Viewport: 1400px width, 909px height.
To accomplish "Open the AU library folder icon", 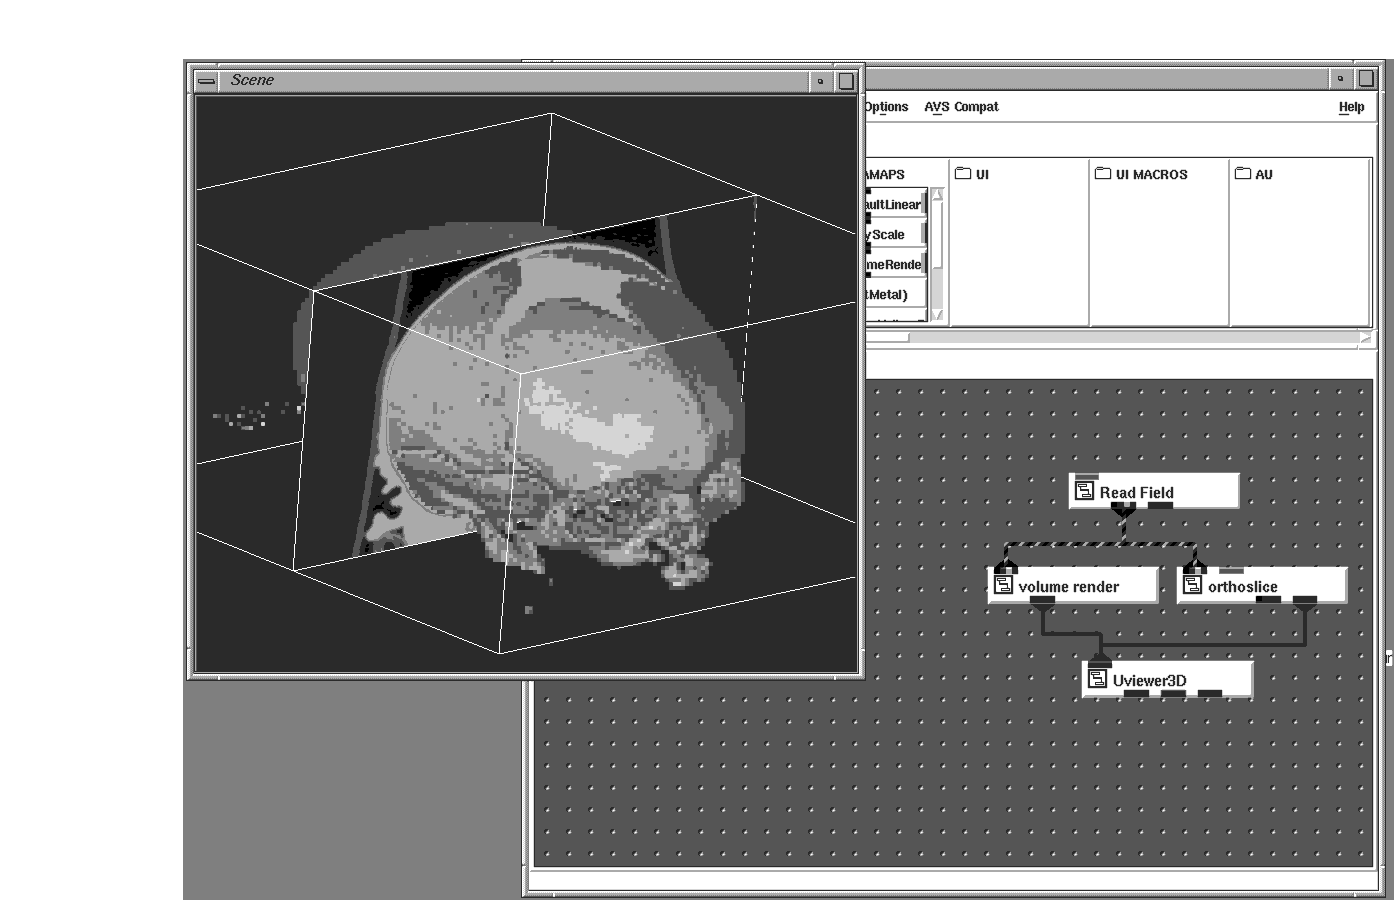I will tap(1243, 173).
